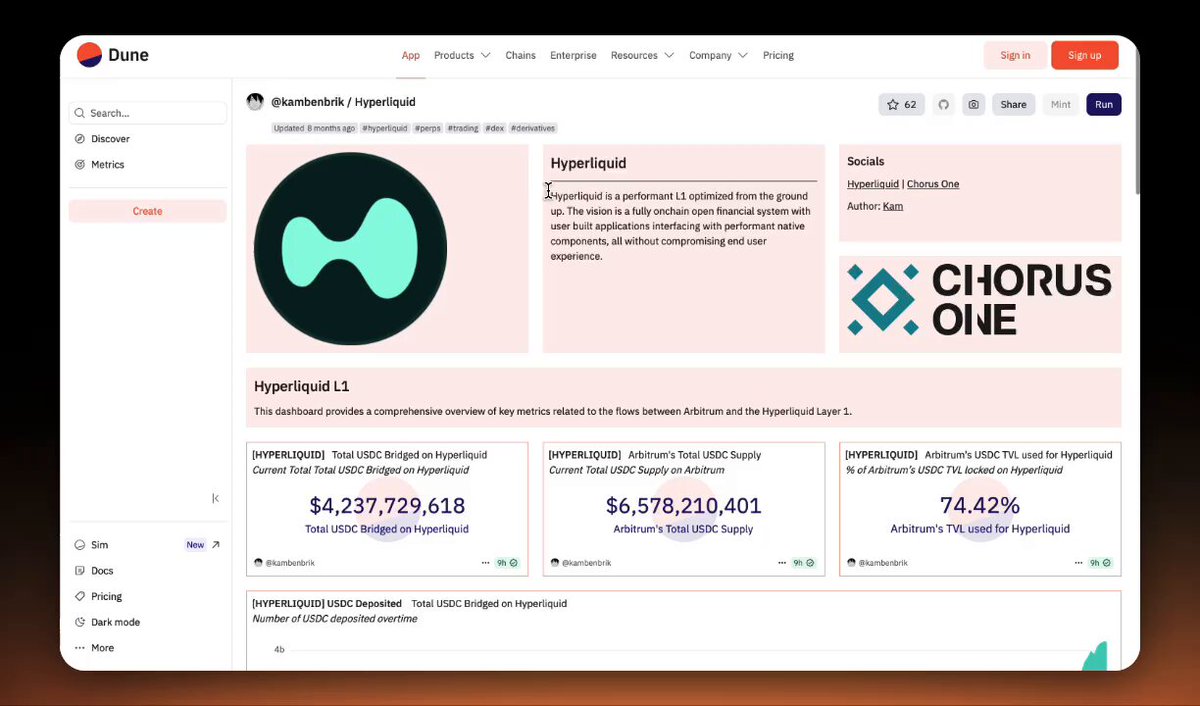The image size is (1200, 706).
Task: Click the Sign up button
Action: 1084,55
